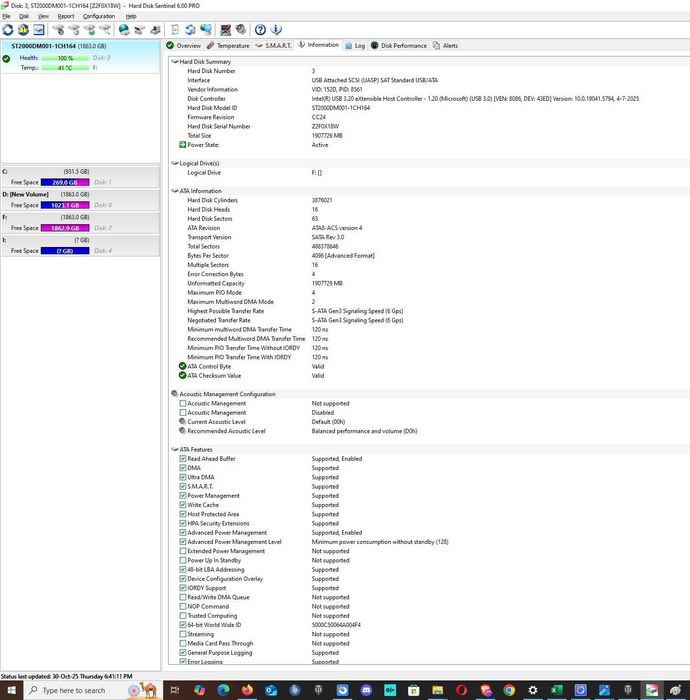The height and width of the screenshot is (700, 690).
Task: Click green health status check beside Health
Action: pyautogui.click(x=6, y=58)
